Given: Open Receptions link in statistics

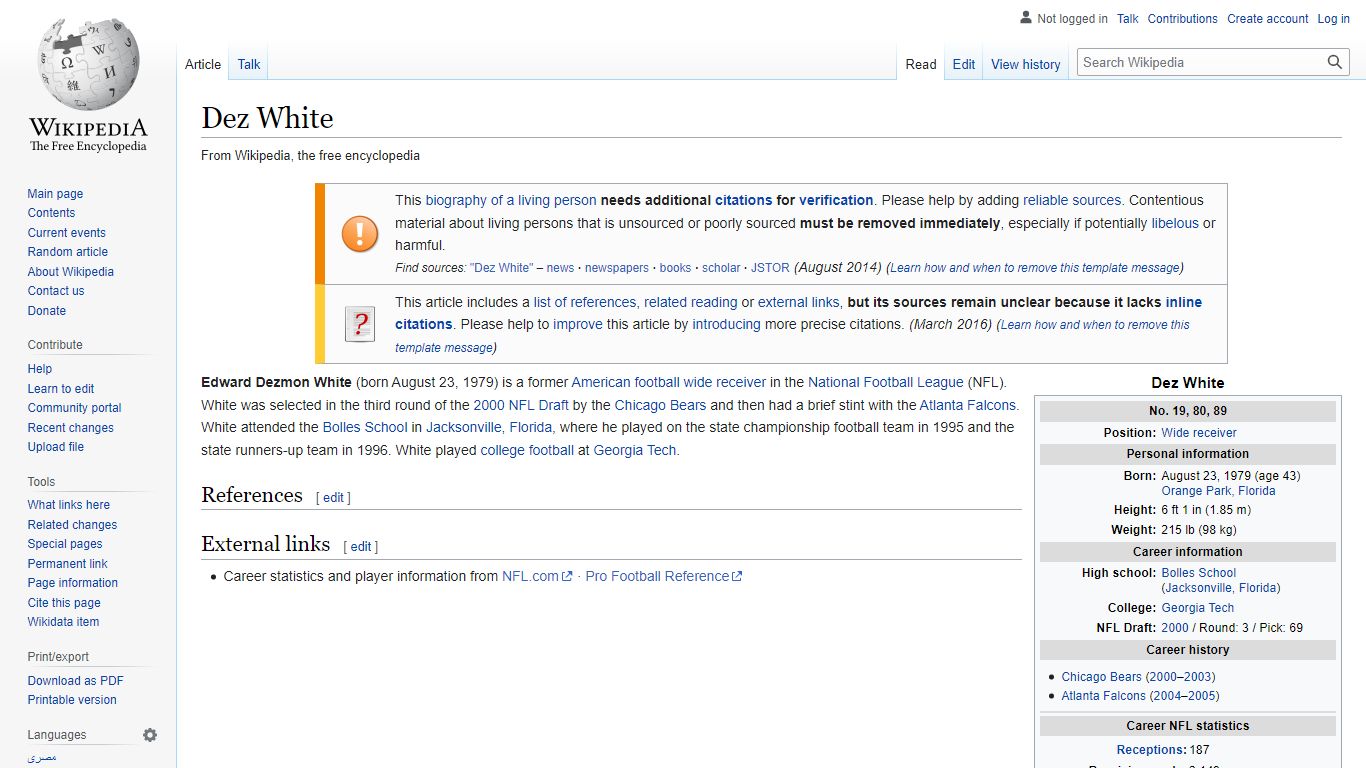Looking at the screenshot, I should [x=1151, y=750].
